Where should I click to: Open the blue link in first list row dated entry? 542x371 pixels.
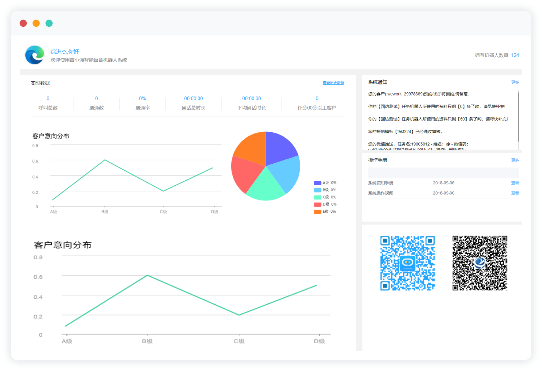(515, 183)
